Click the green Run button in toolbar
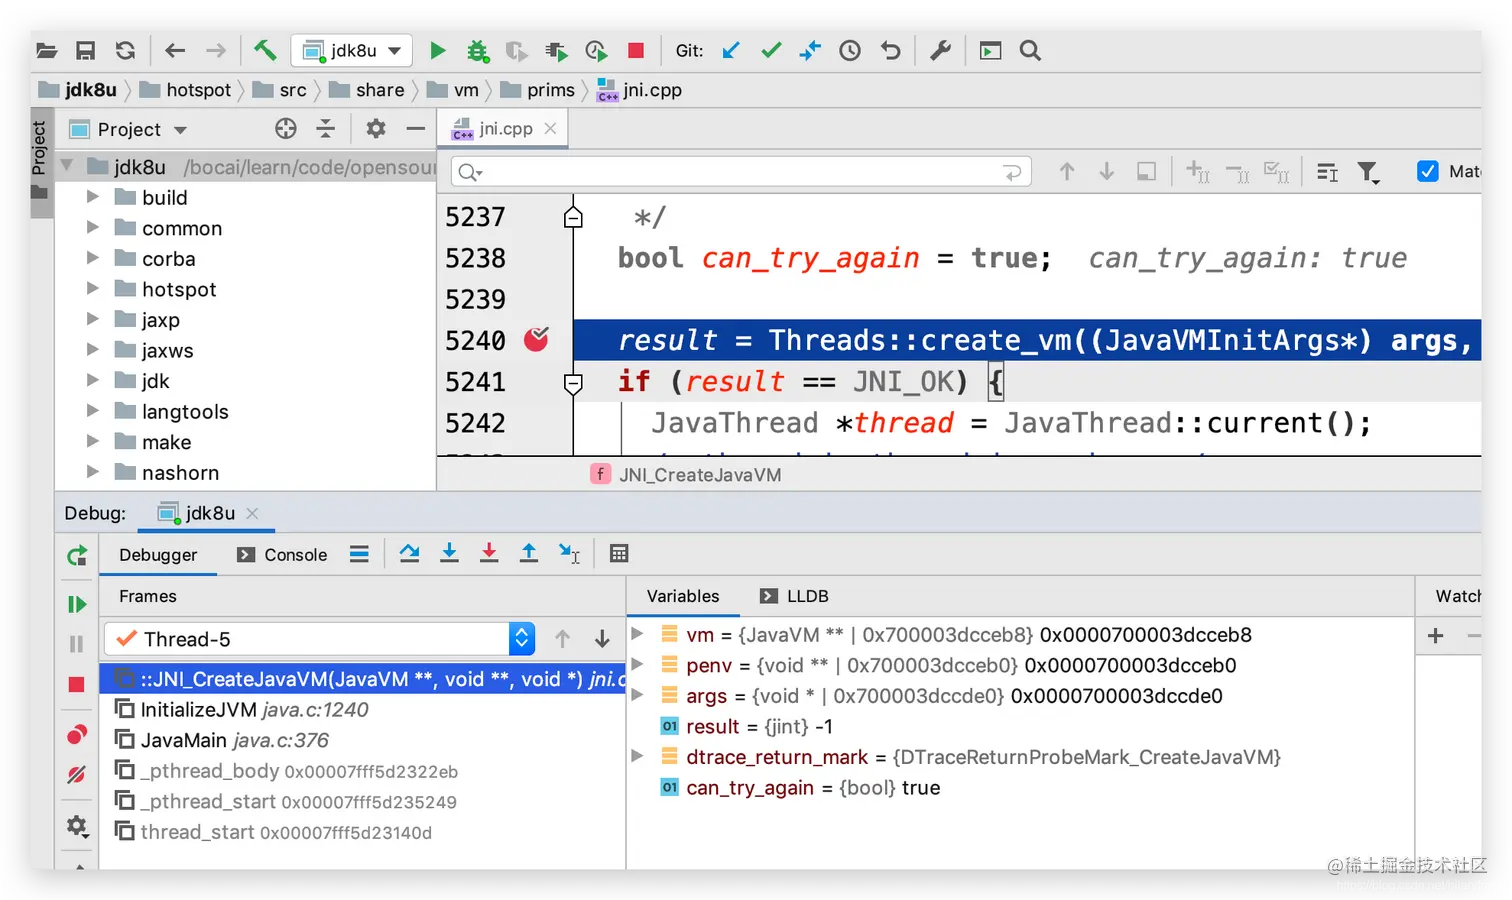1512x900 pixels. 437,50
